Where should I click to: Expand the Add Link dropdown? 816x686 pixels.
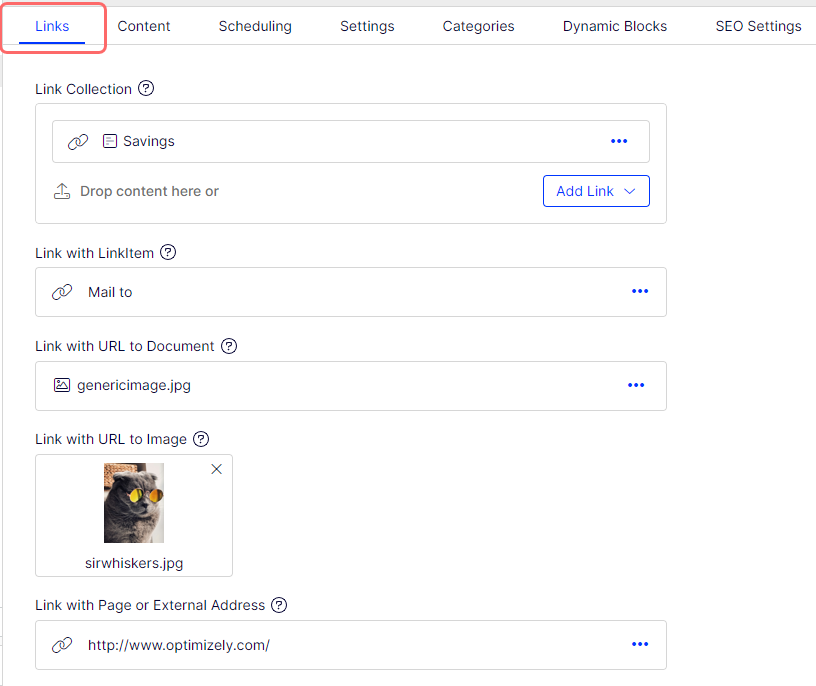pos(596,191)
